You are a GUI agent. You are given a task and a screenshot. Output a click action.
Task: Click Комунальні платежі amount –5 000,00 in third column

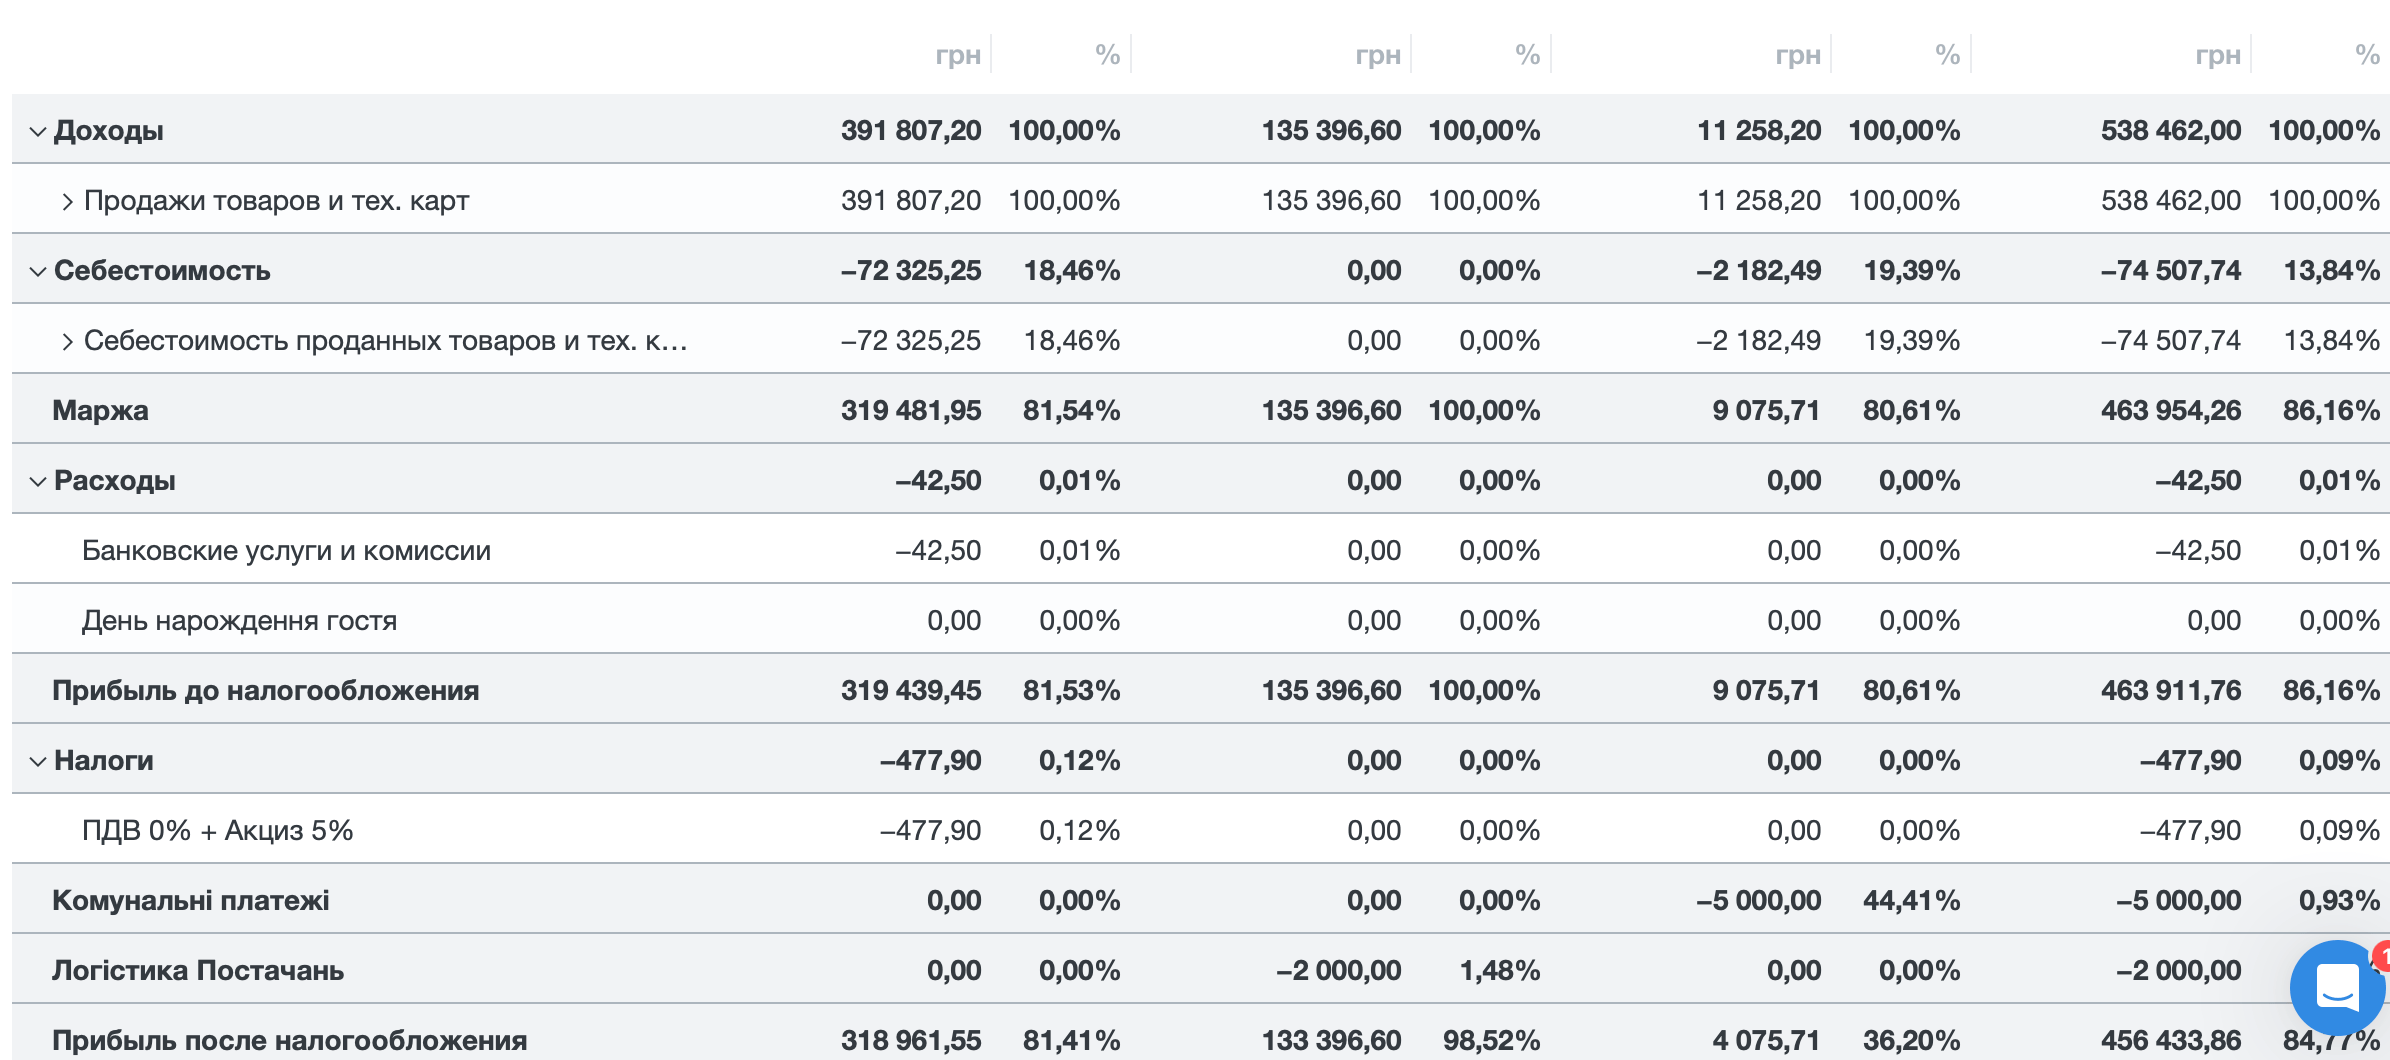click(x=1758, y=901)
